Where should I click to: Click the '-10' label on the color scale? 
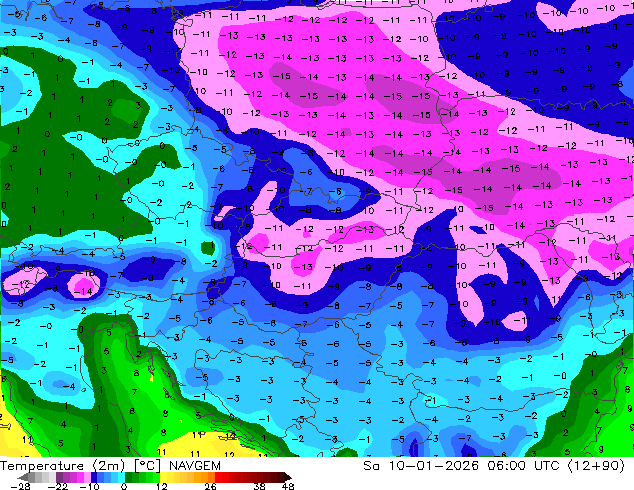point(89,486)
